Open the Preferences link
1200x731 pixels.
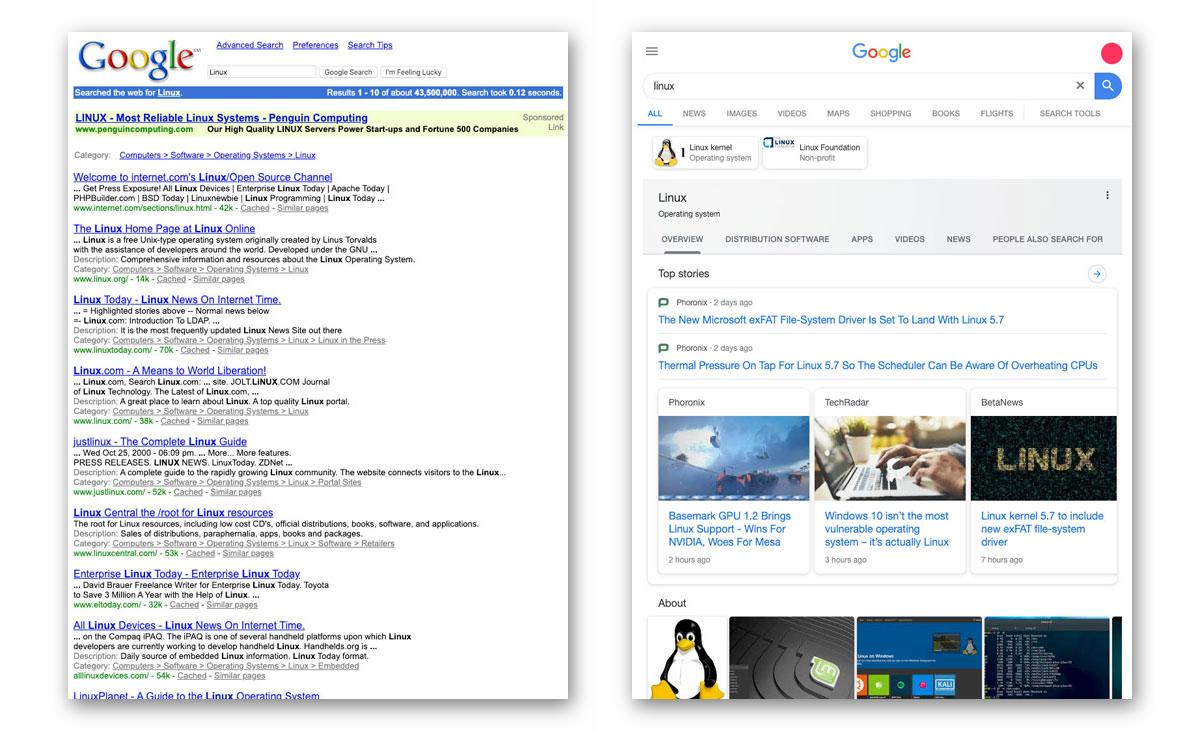[315, 45]
